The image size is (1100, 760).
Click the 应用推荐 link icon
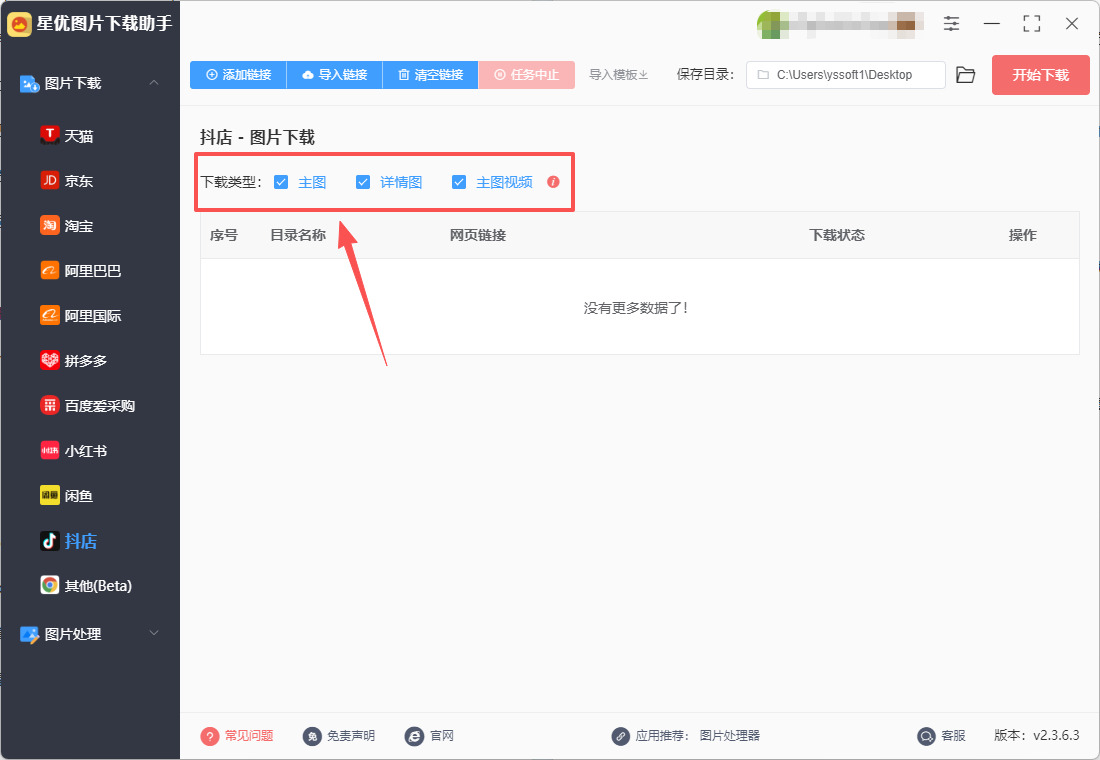pos(620,736)
